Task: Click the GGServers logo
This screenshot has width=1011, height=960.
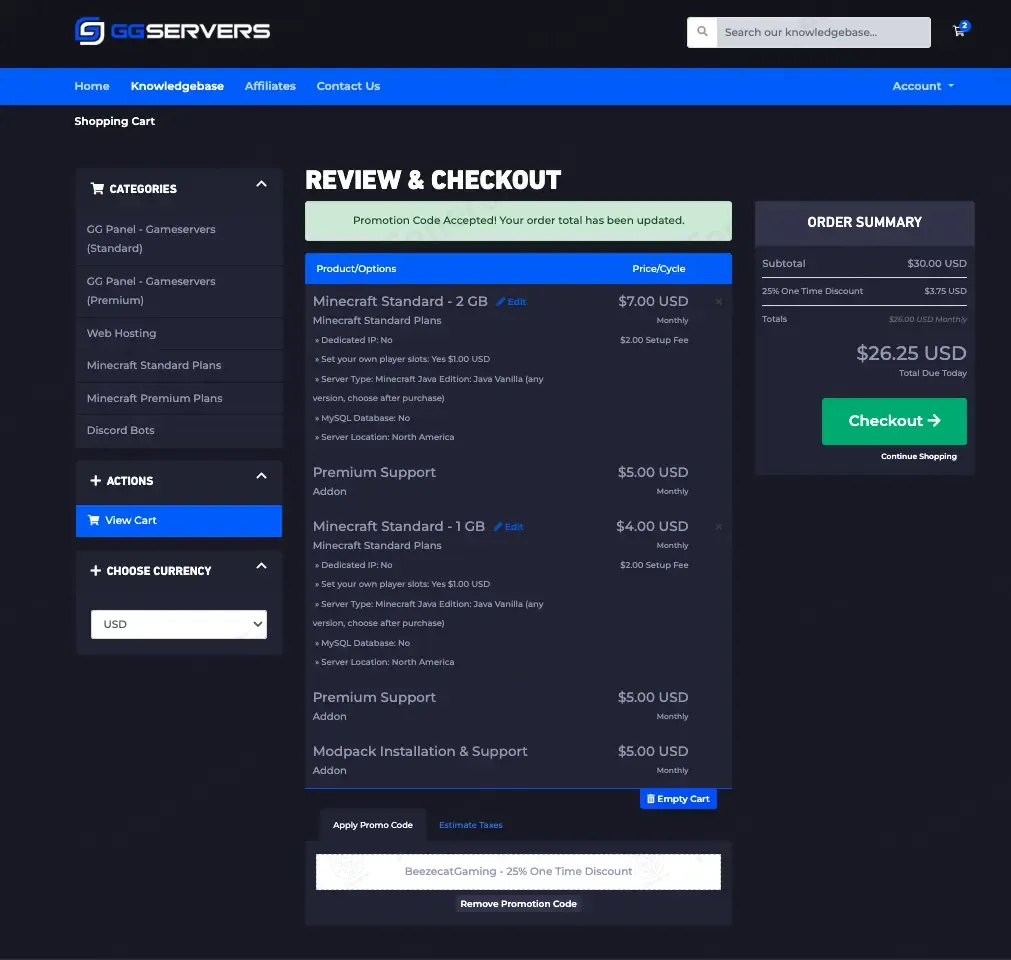Action: point(172,31)
